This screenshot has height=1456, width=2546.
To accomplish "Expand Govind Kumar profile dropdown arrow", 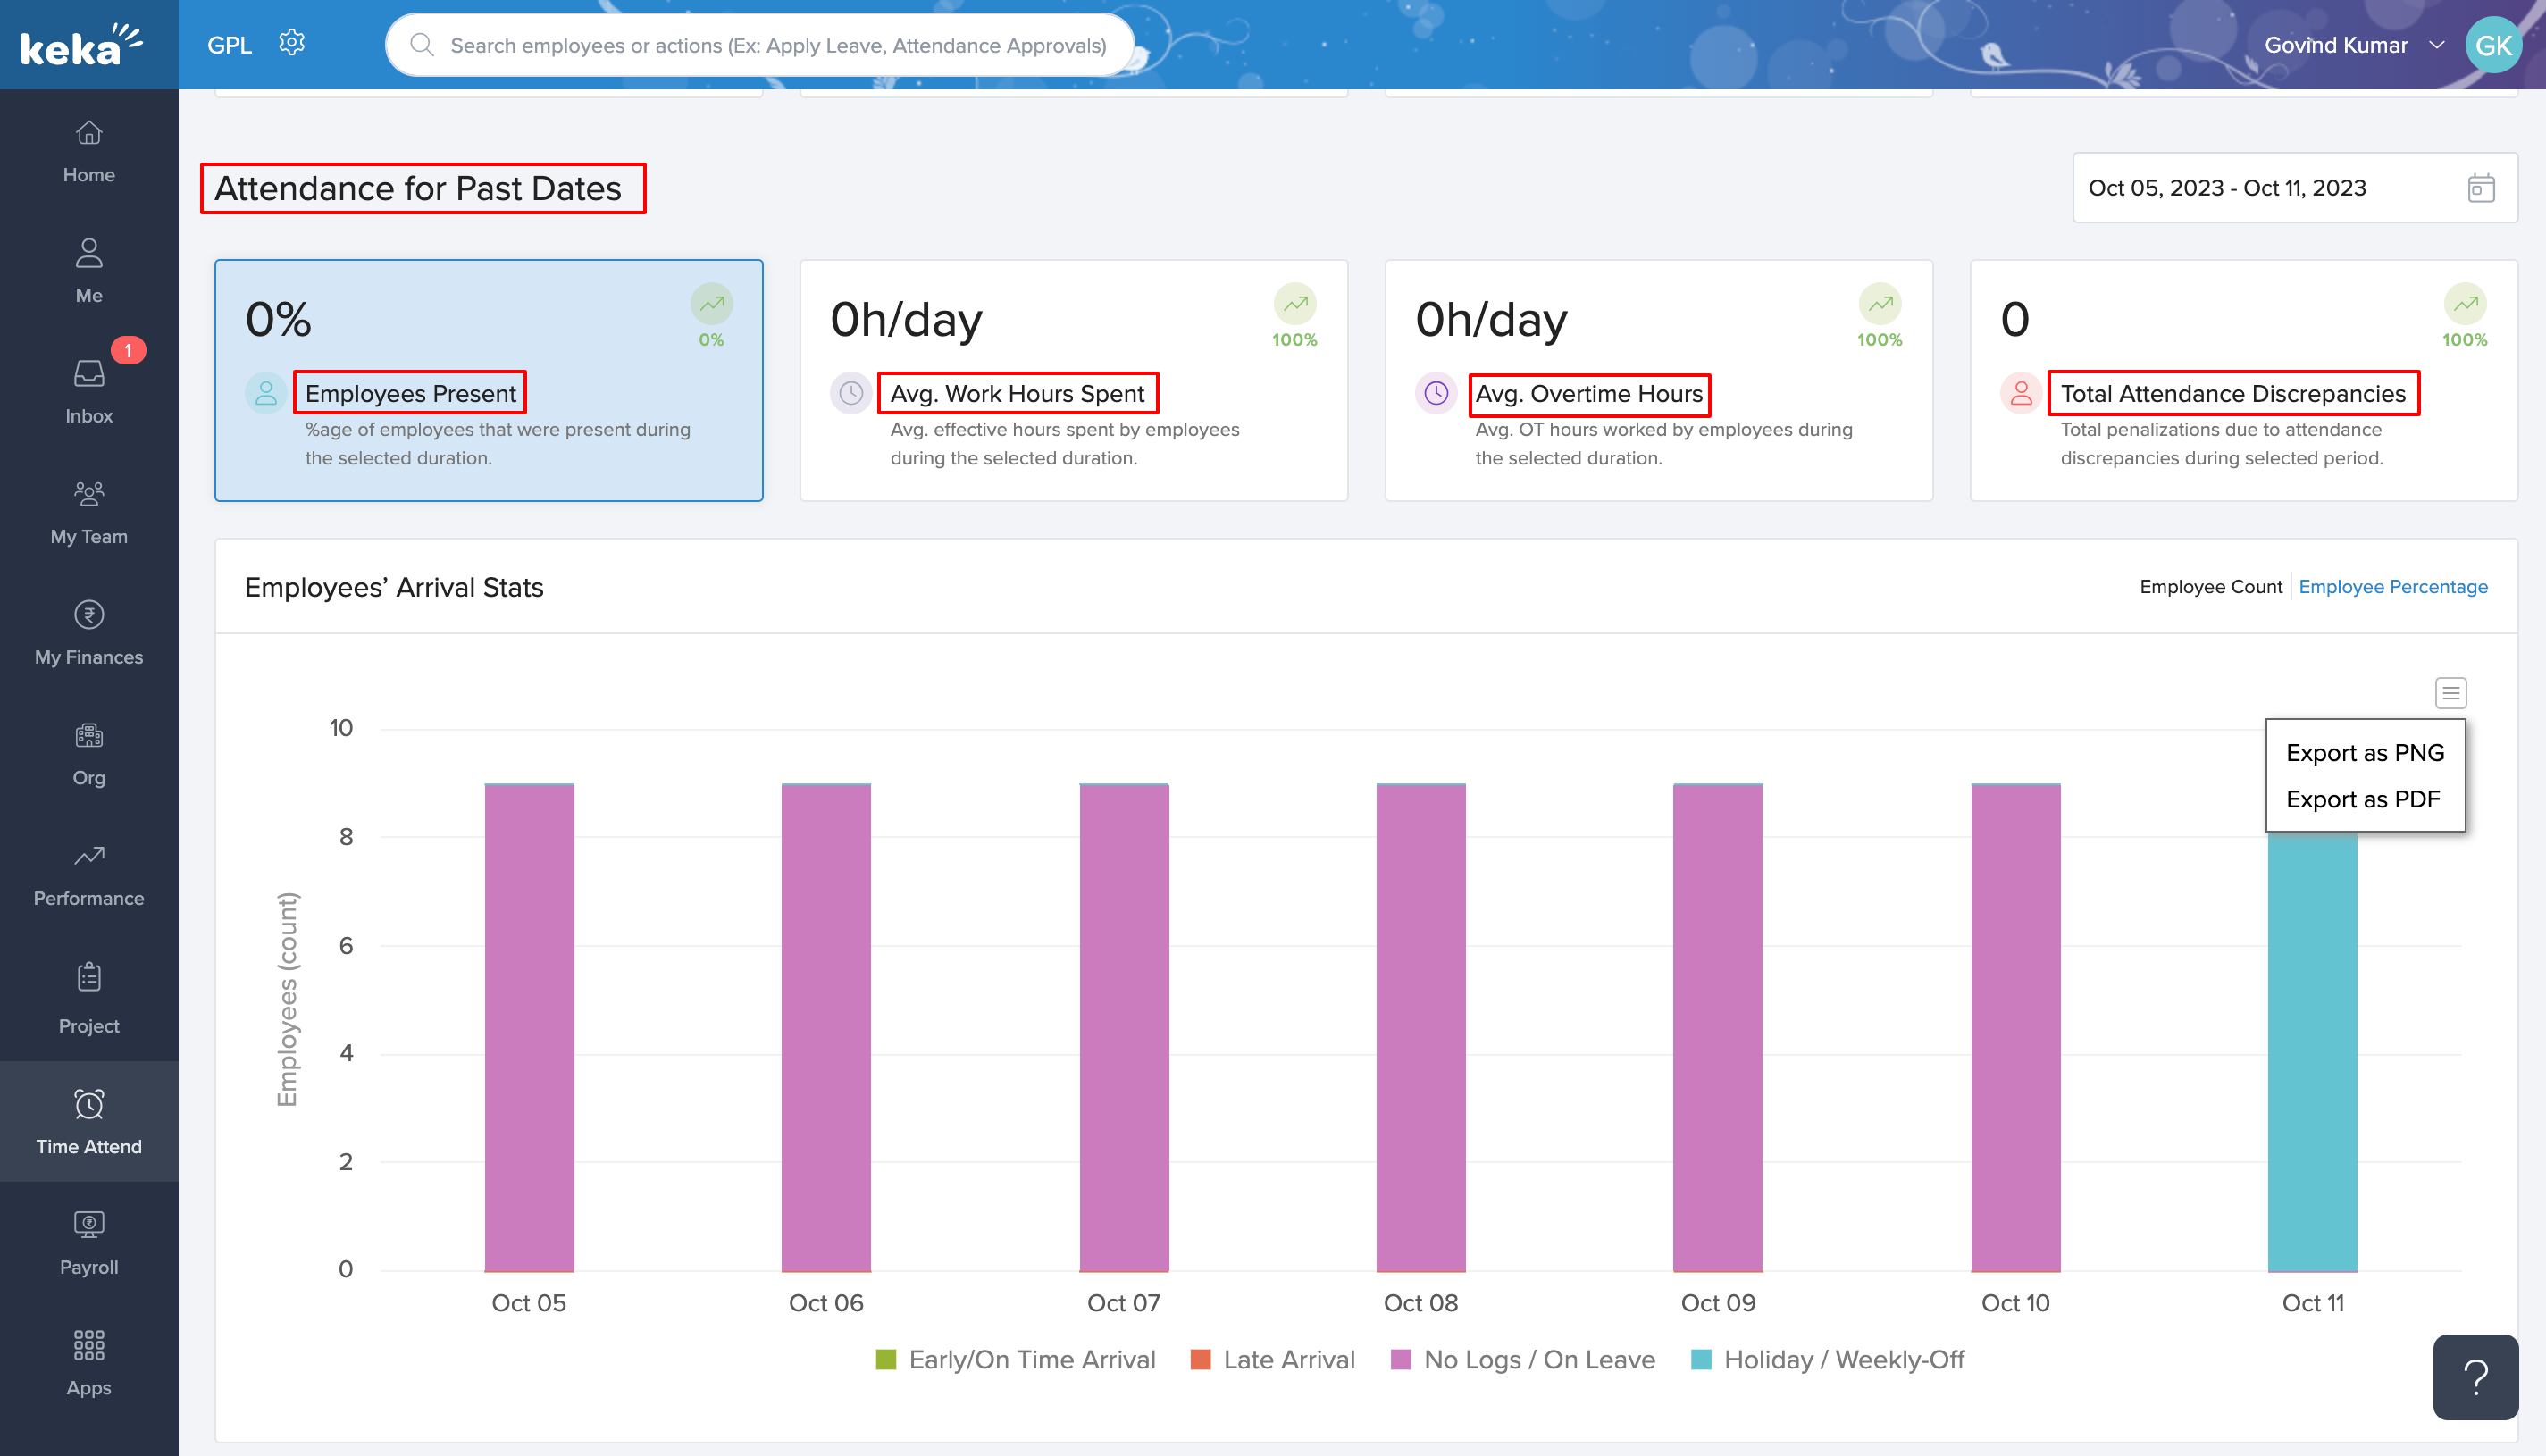I will pyautogui.click(x=2437, y=45).
